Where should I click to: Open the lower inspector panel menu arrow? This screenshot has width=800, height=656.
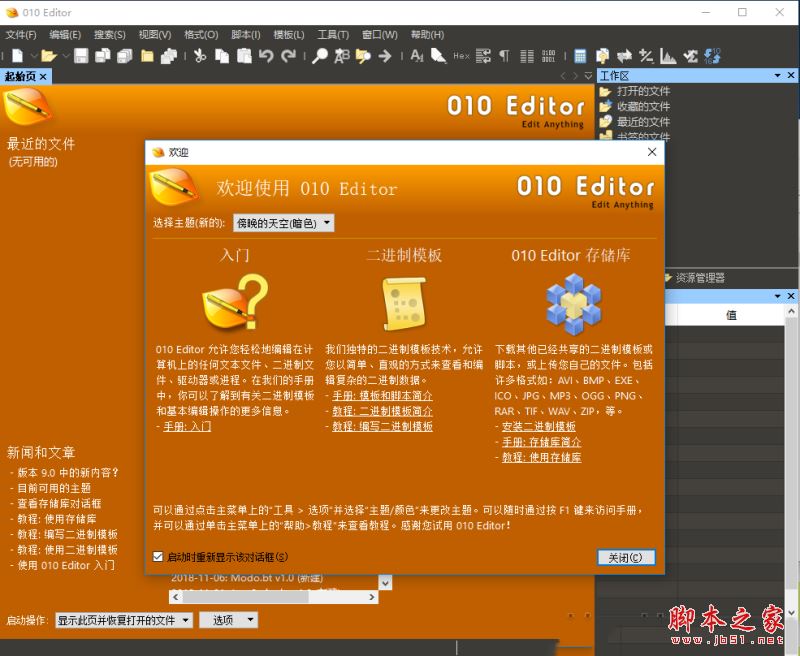pos(777,296)
